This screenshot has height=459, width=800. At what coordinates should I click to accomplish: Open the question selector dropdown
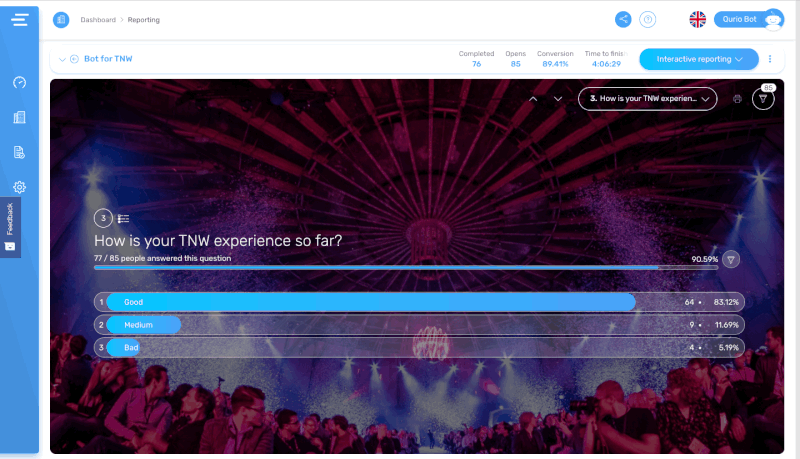click(647, 99)
